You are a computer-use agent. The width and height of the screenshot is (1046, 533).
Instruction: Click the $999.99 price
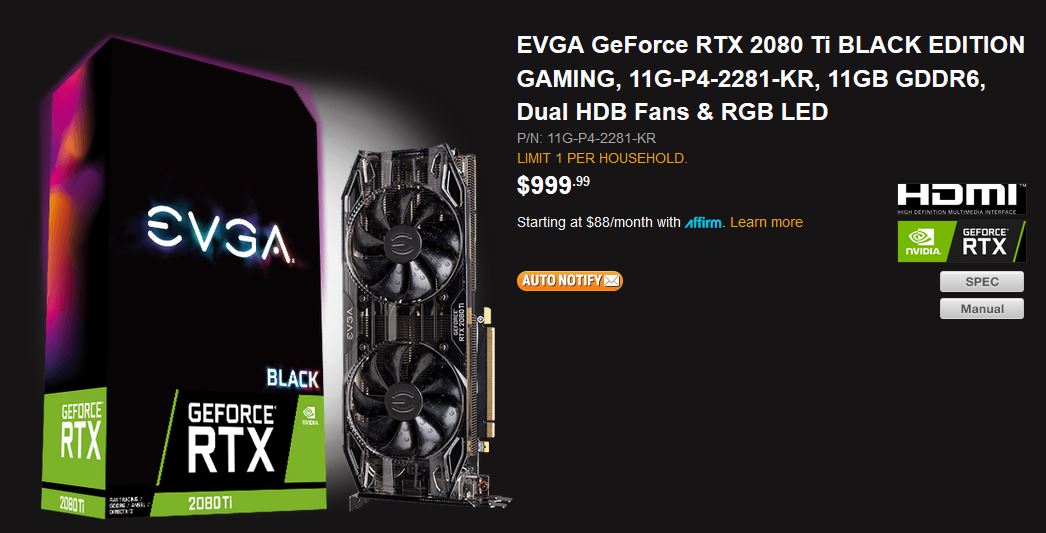[553, 185]
